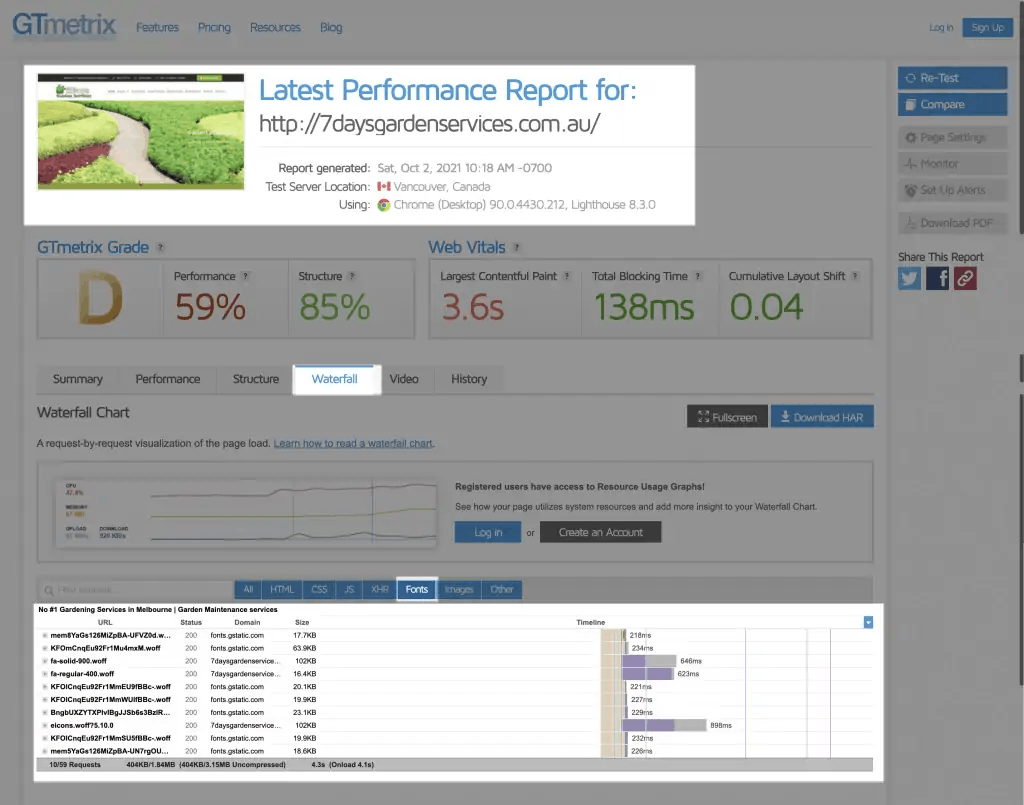Copy report link via chain icon

click(x=965, y=278)
